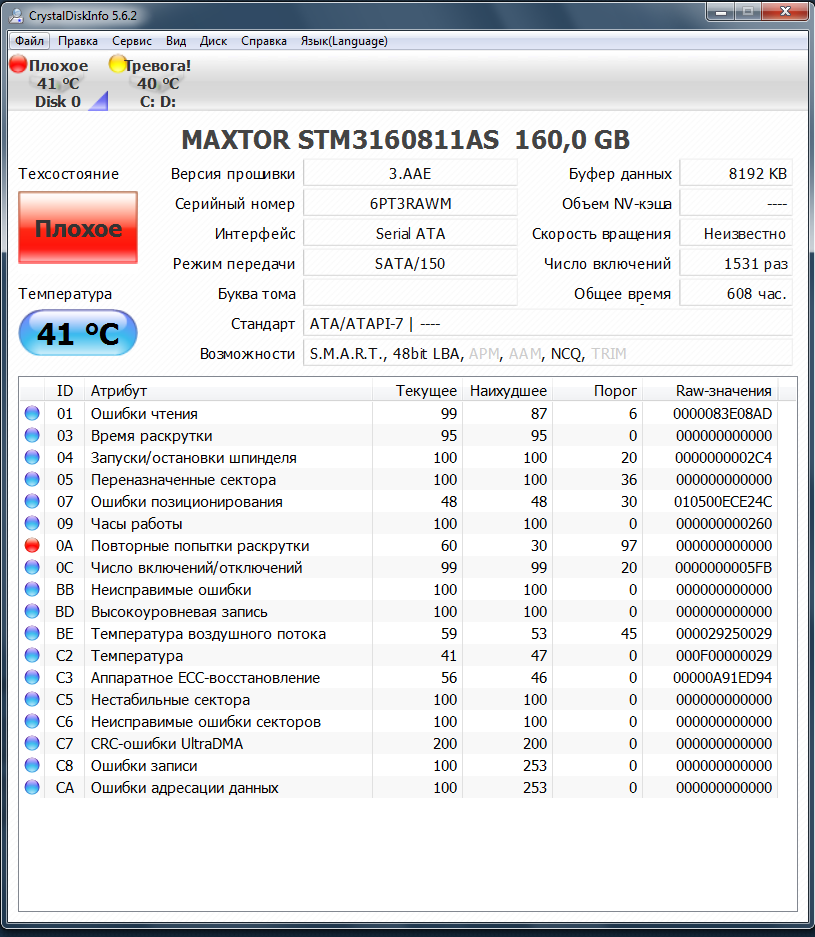Click the Режим передачи field SATA/150
Viewport: 815px width, 937px height.
(x=410, y=263)
